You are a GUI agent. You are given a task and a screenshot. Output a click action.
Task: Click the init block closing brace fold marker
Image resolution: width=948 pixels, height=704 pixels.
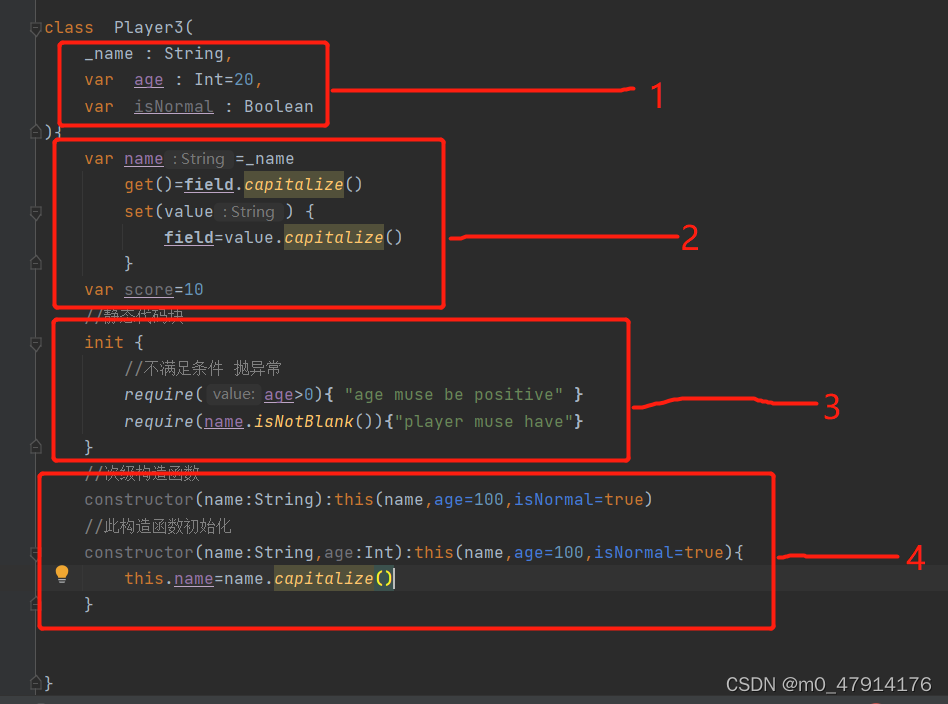(x=36, y=448)
